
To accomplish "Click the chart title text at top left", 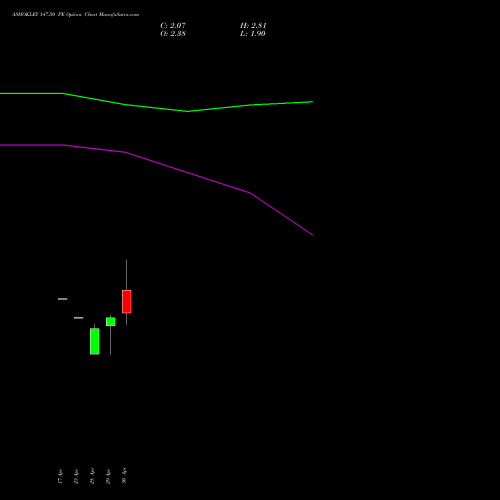I will pyautogui.click(x=76, y=15).
